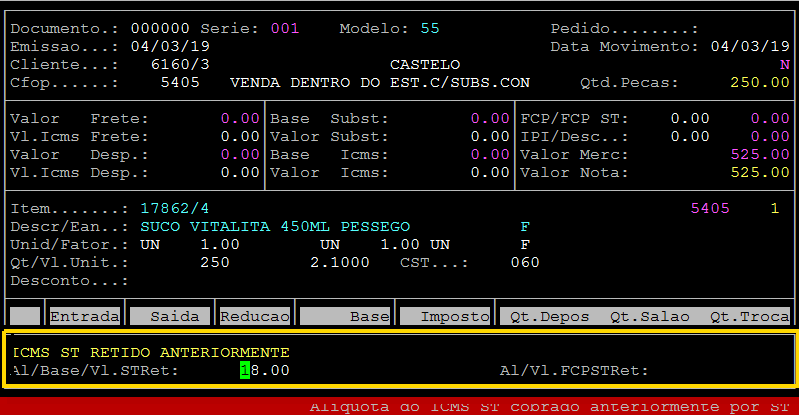Select the Data Movimento date value

click(749, 46)
